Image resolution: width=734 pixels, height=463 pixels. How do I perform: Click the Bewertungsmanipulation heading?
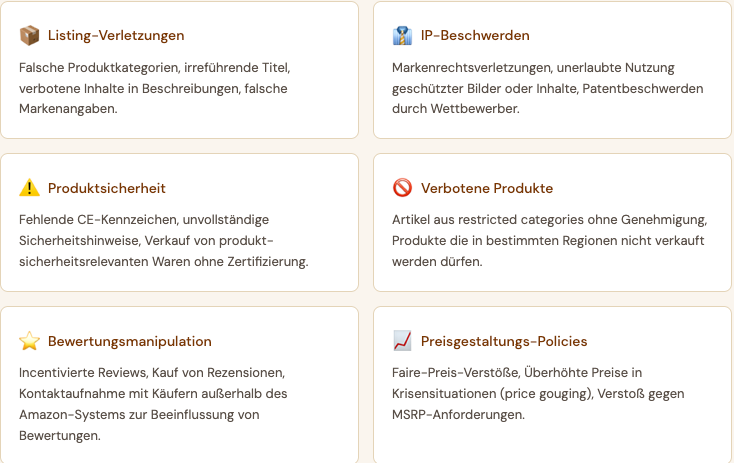click(130, 341)
